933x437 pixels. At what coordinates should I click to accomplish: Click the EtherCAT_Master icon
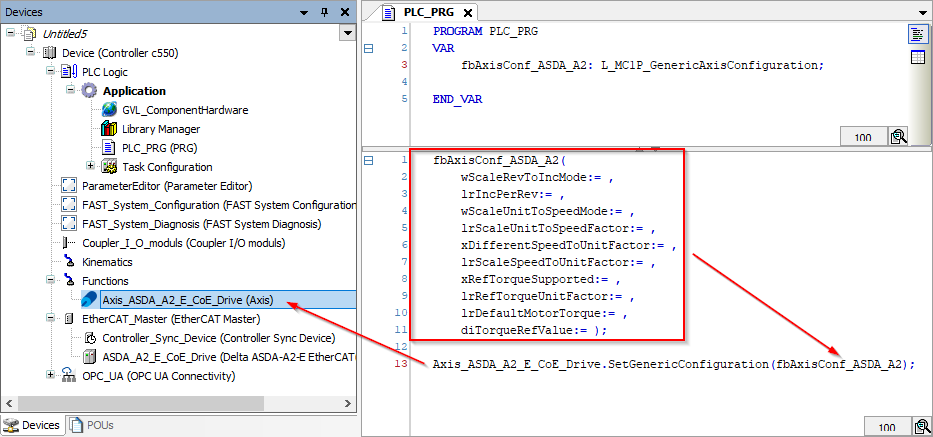click(x=70, y=319)
